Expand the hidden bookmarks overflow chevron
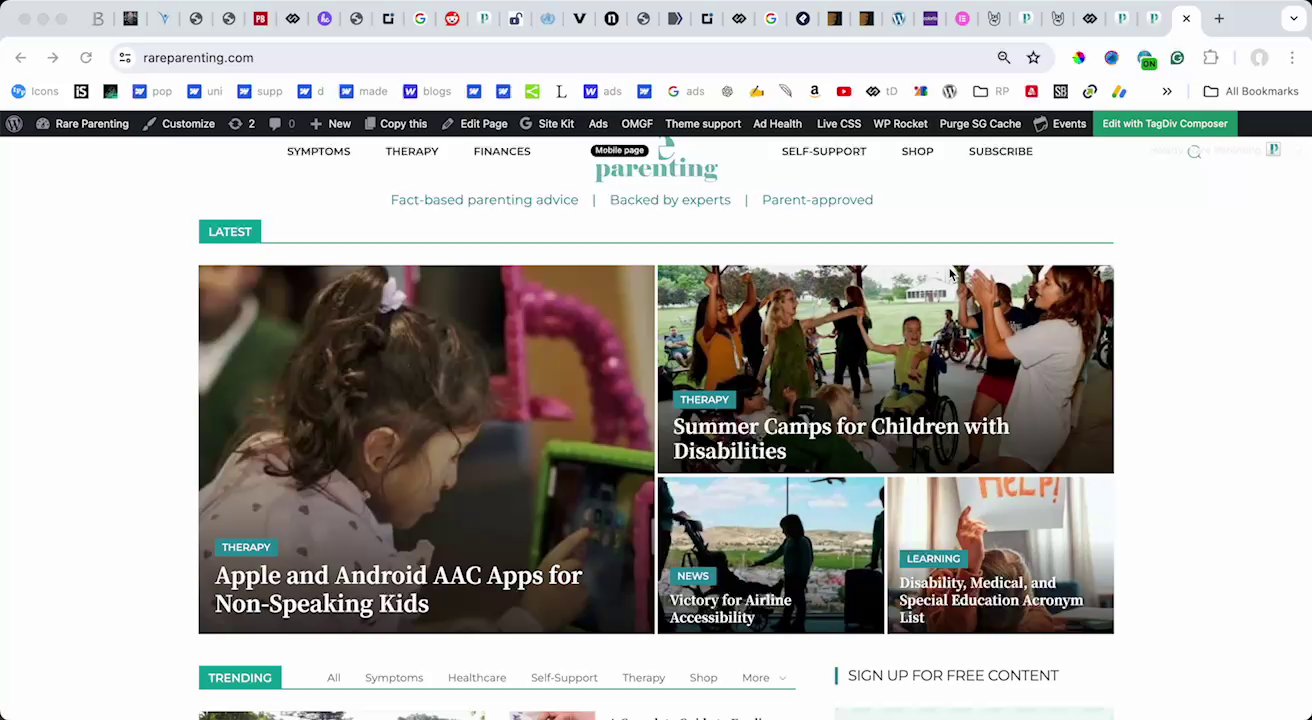 [1167, 91]
